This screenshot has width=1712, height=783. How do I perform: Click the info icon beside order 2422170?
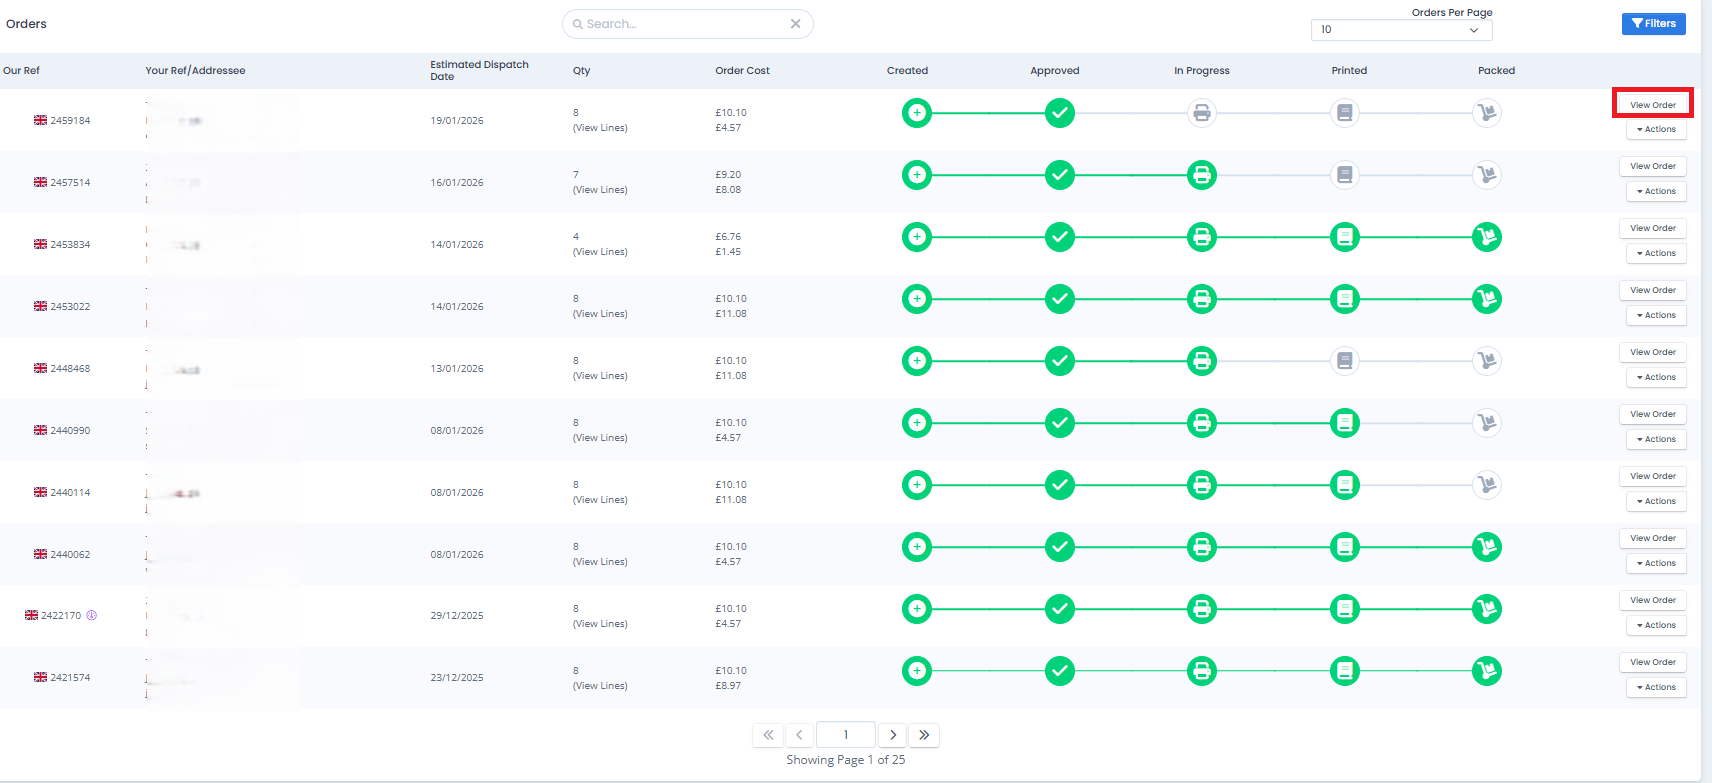click(92, 616)
